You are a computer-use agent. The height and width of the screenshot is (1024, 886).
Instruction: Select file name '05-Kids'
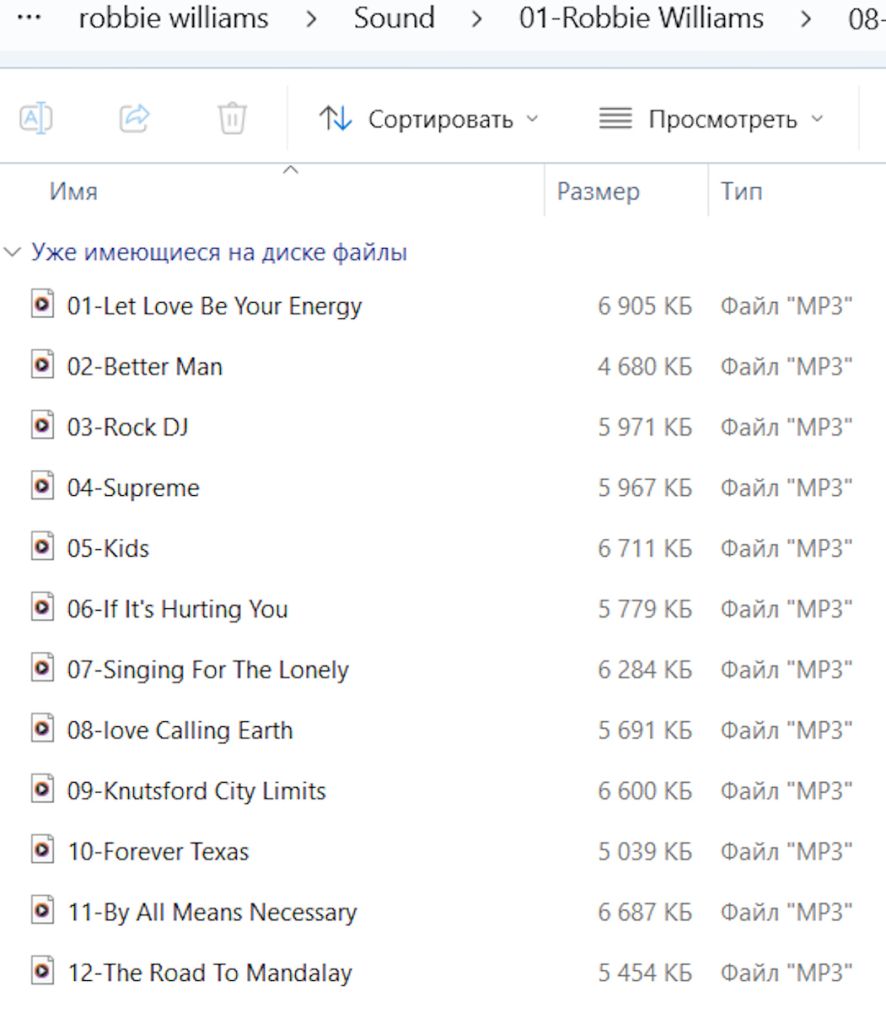(x=108, y=549)
